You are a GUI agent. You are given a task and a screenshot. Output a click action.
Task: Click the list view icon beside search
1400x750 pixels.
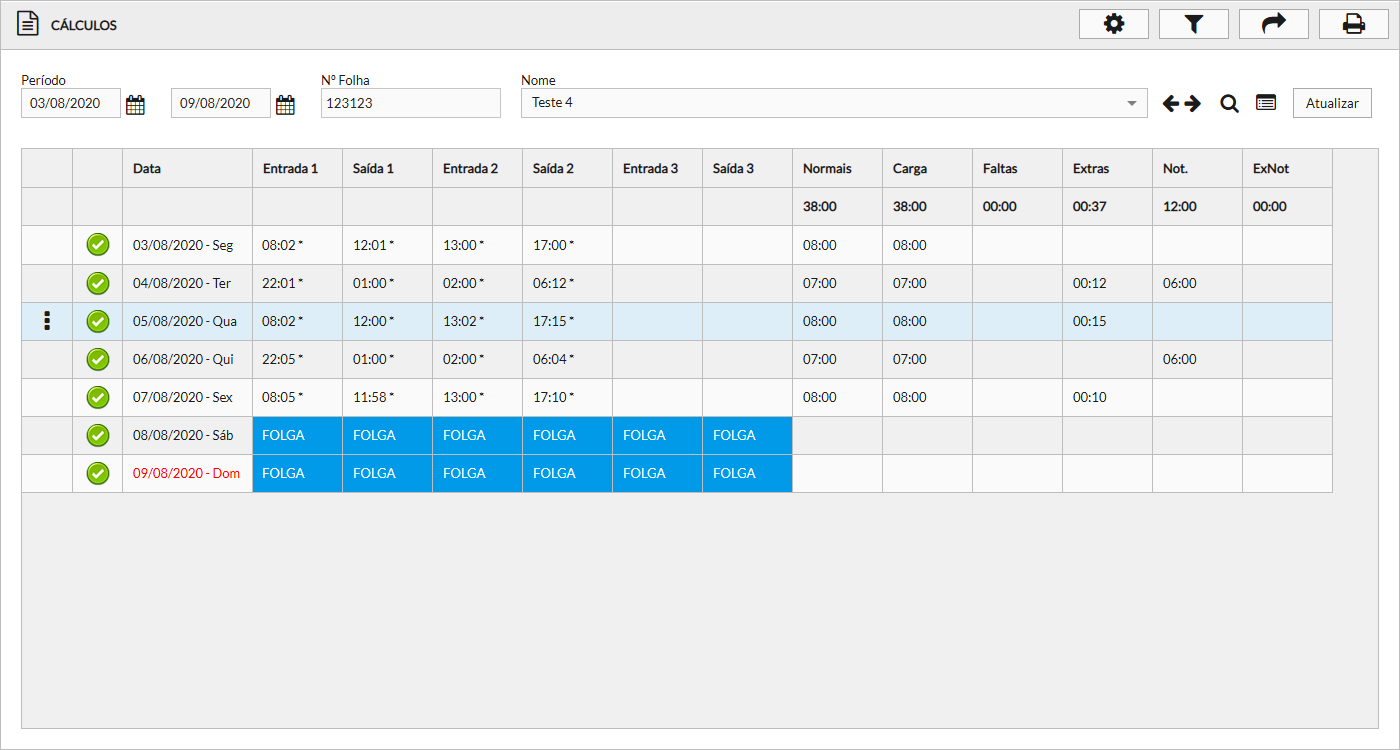[x=1266, y=103]
